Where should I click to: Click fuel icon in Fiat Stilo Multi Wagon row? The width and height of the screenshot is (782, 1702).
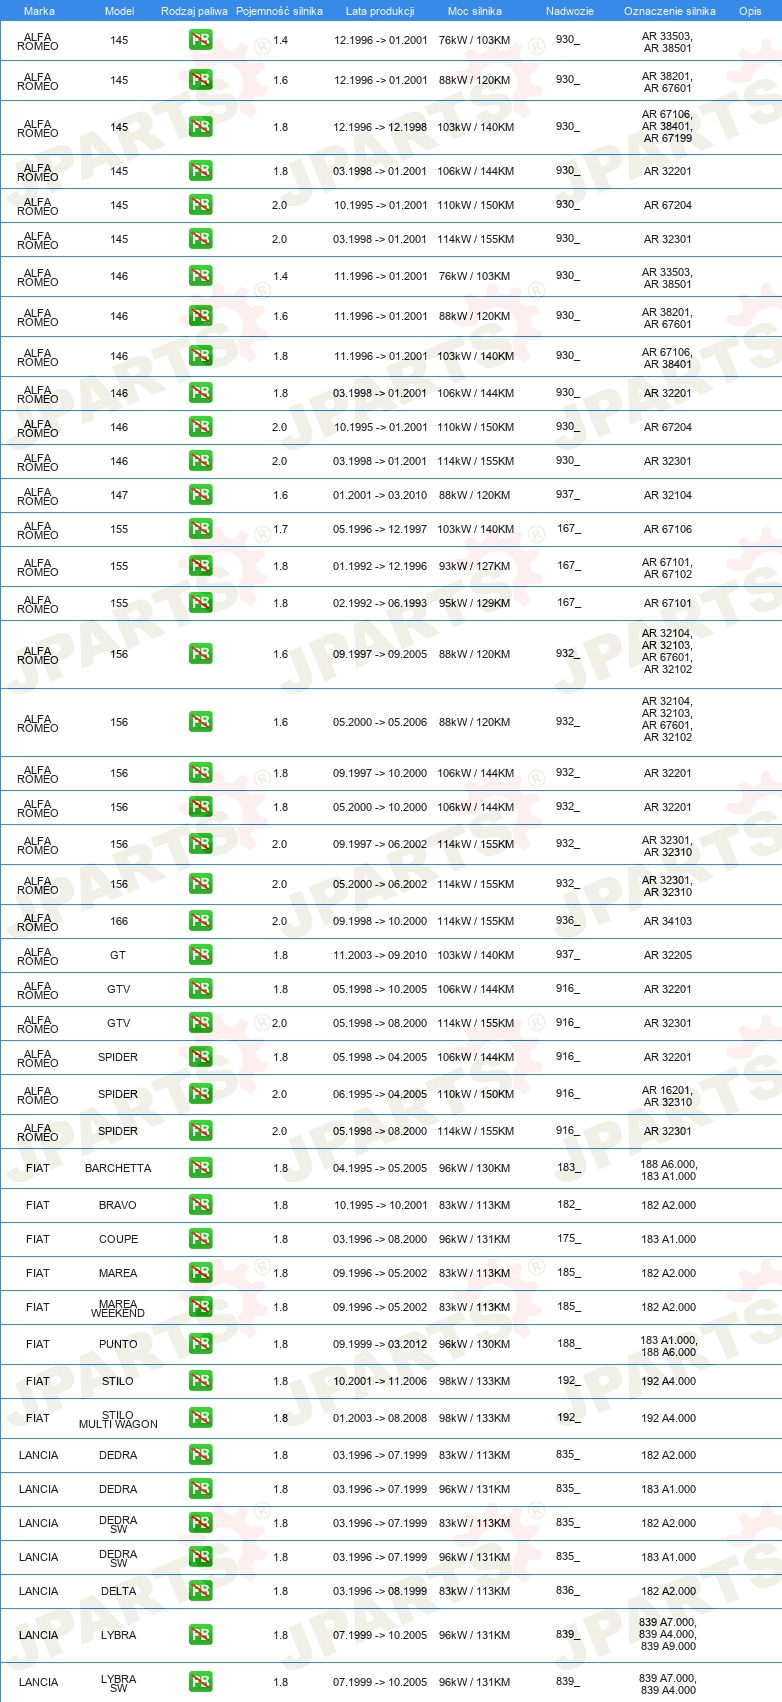[201, 1419]
